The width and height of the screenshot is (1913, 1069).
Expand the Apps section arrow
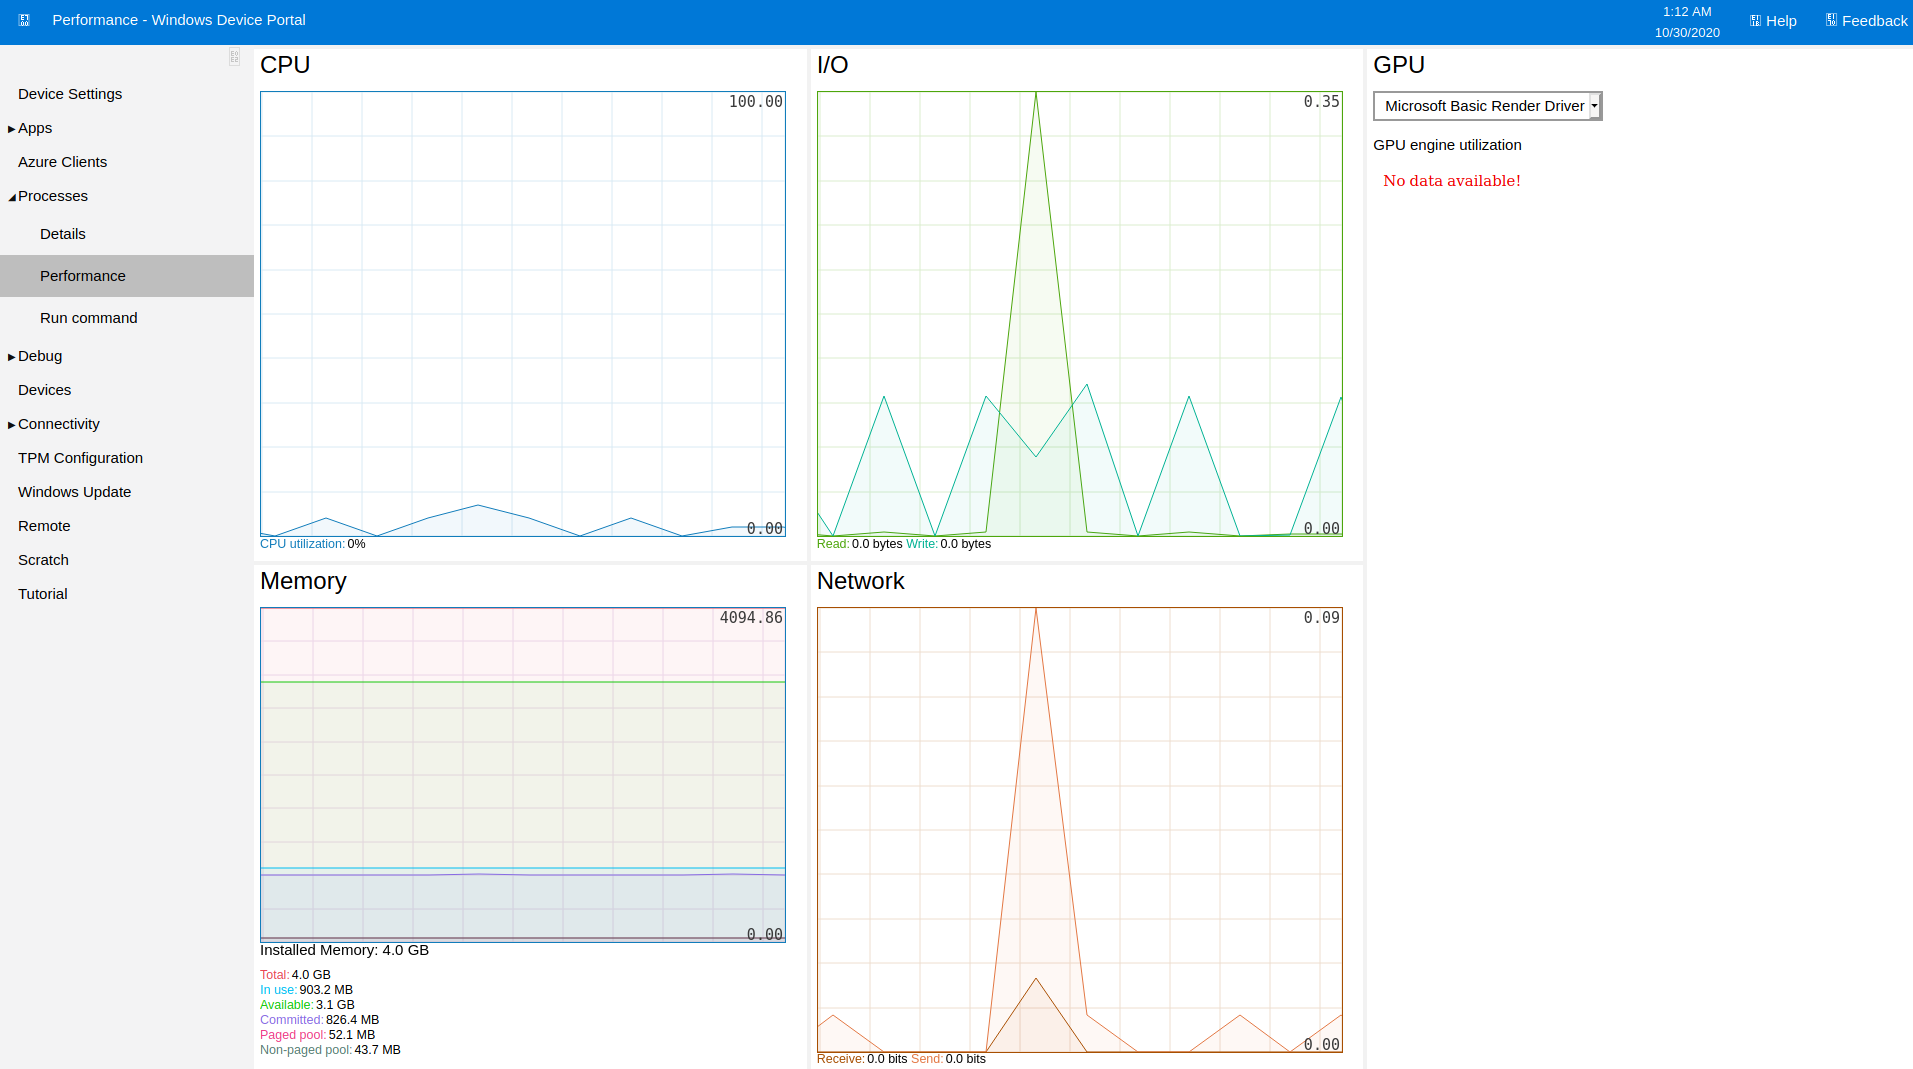pos(11,129)
